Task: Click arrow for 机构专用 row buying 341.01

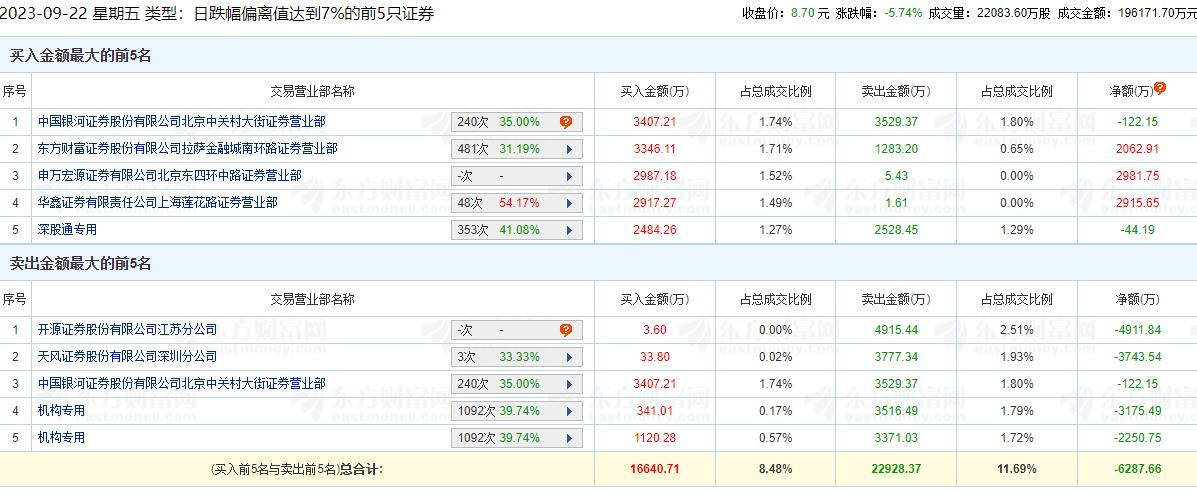Action: tap(568, 411)
